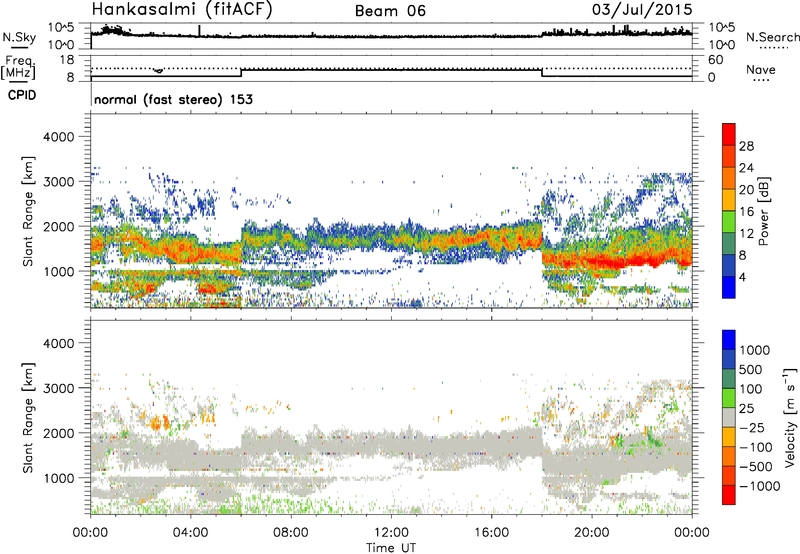Pick the blue 4–8 dB power segment

point(729,265)
